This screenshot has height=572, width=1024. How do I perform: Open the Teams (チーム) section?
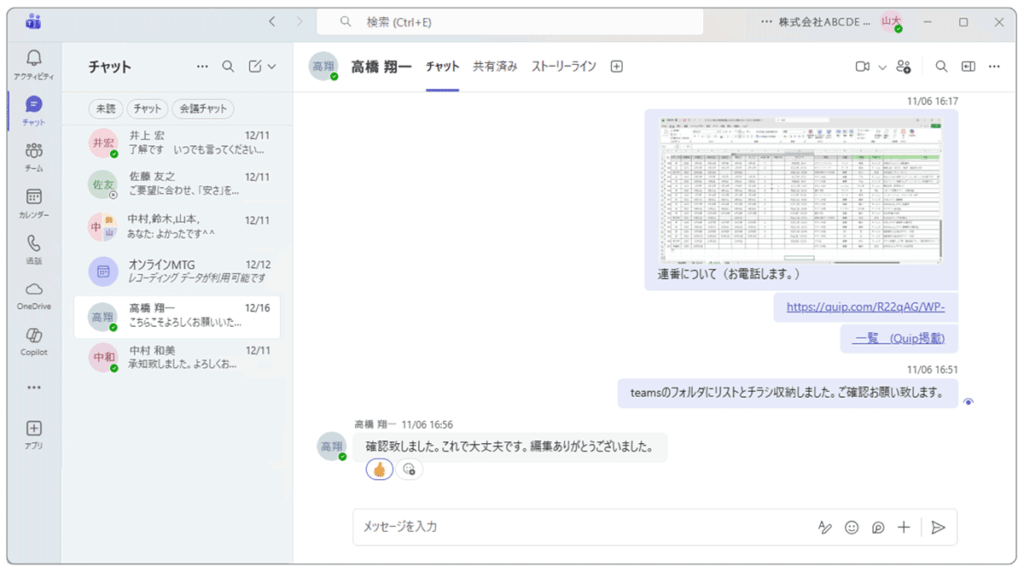pyautogui.click(x=34, y=157)
